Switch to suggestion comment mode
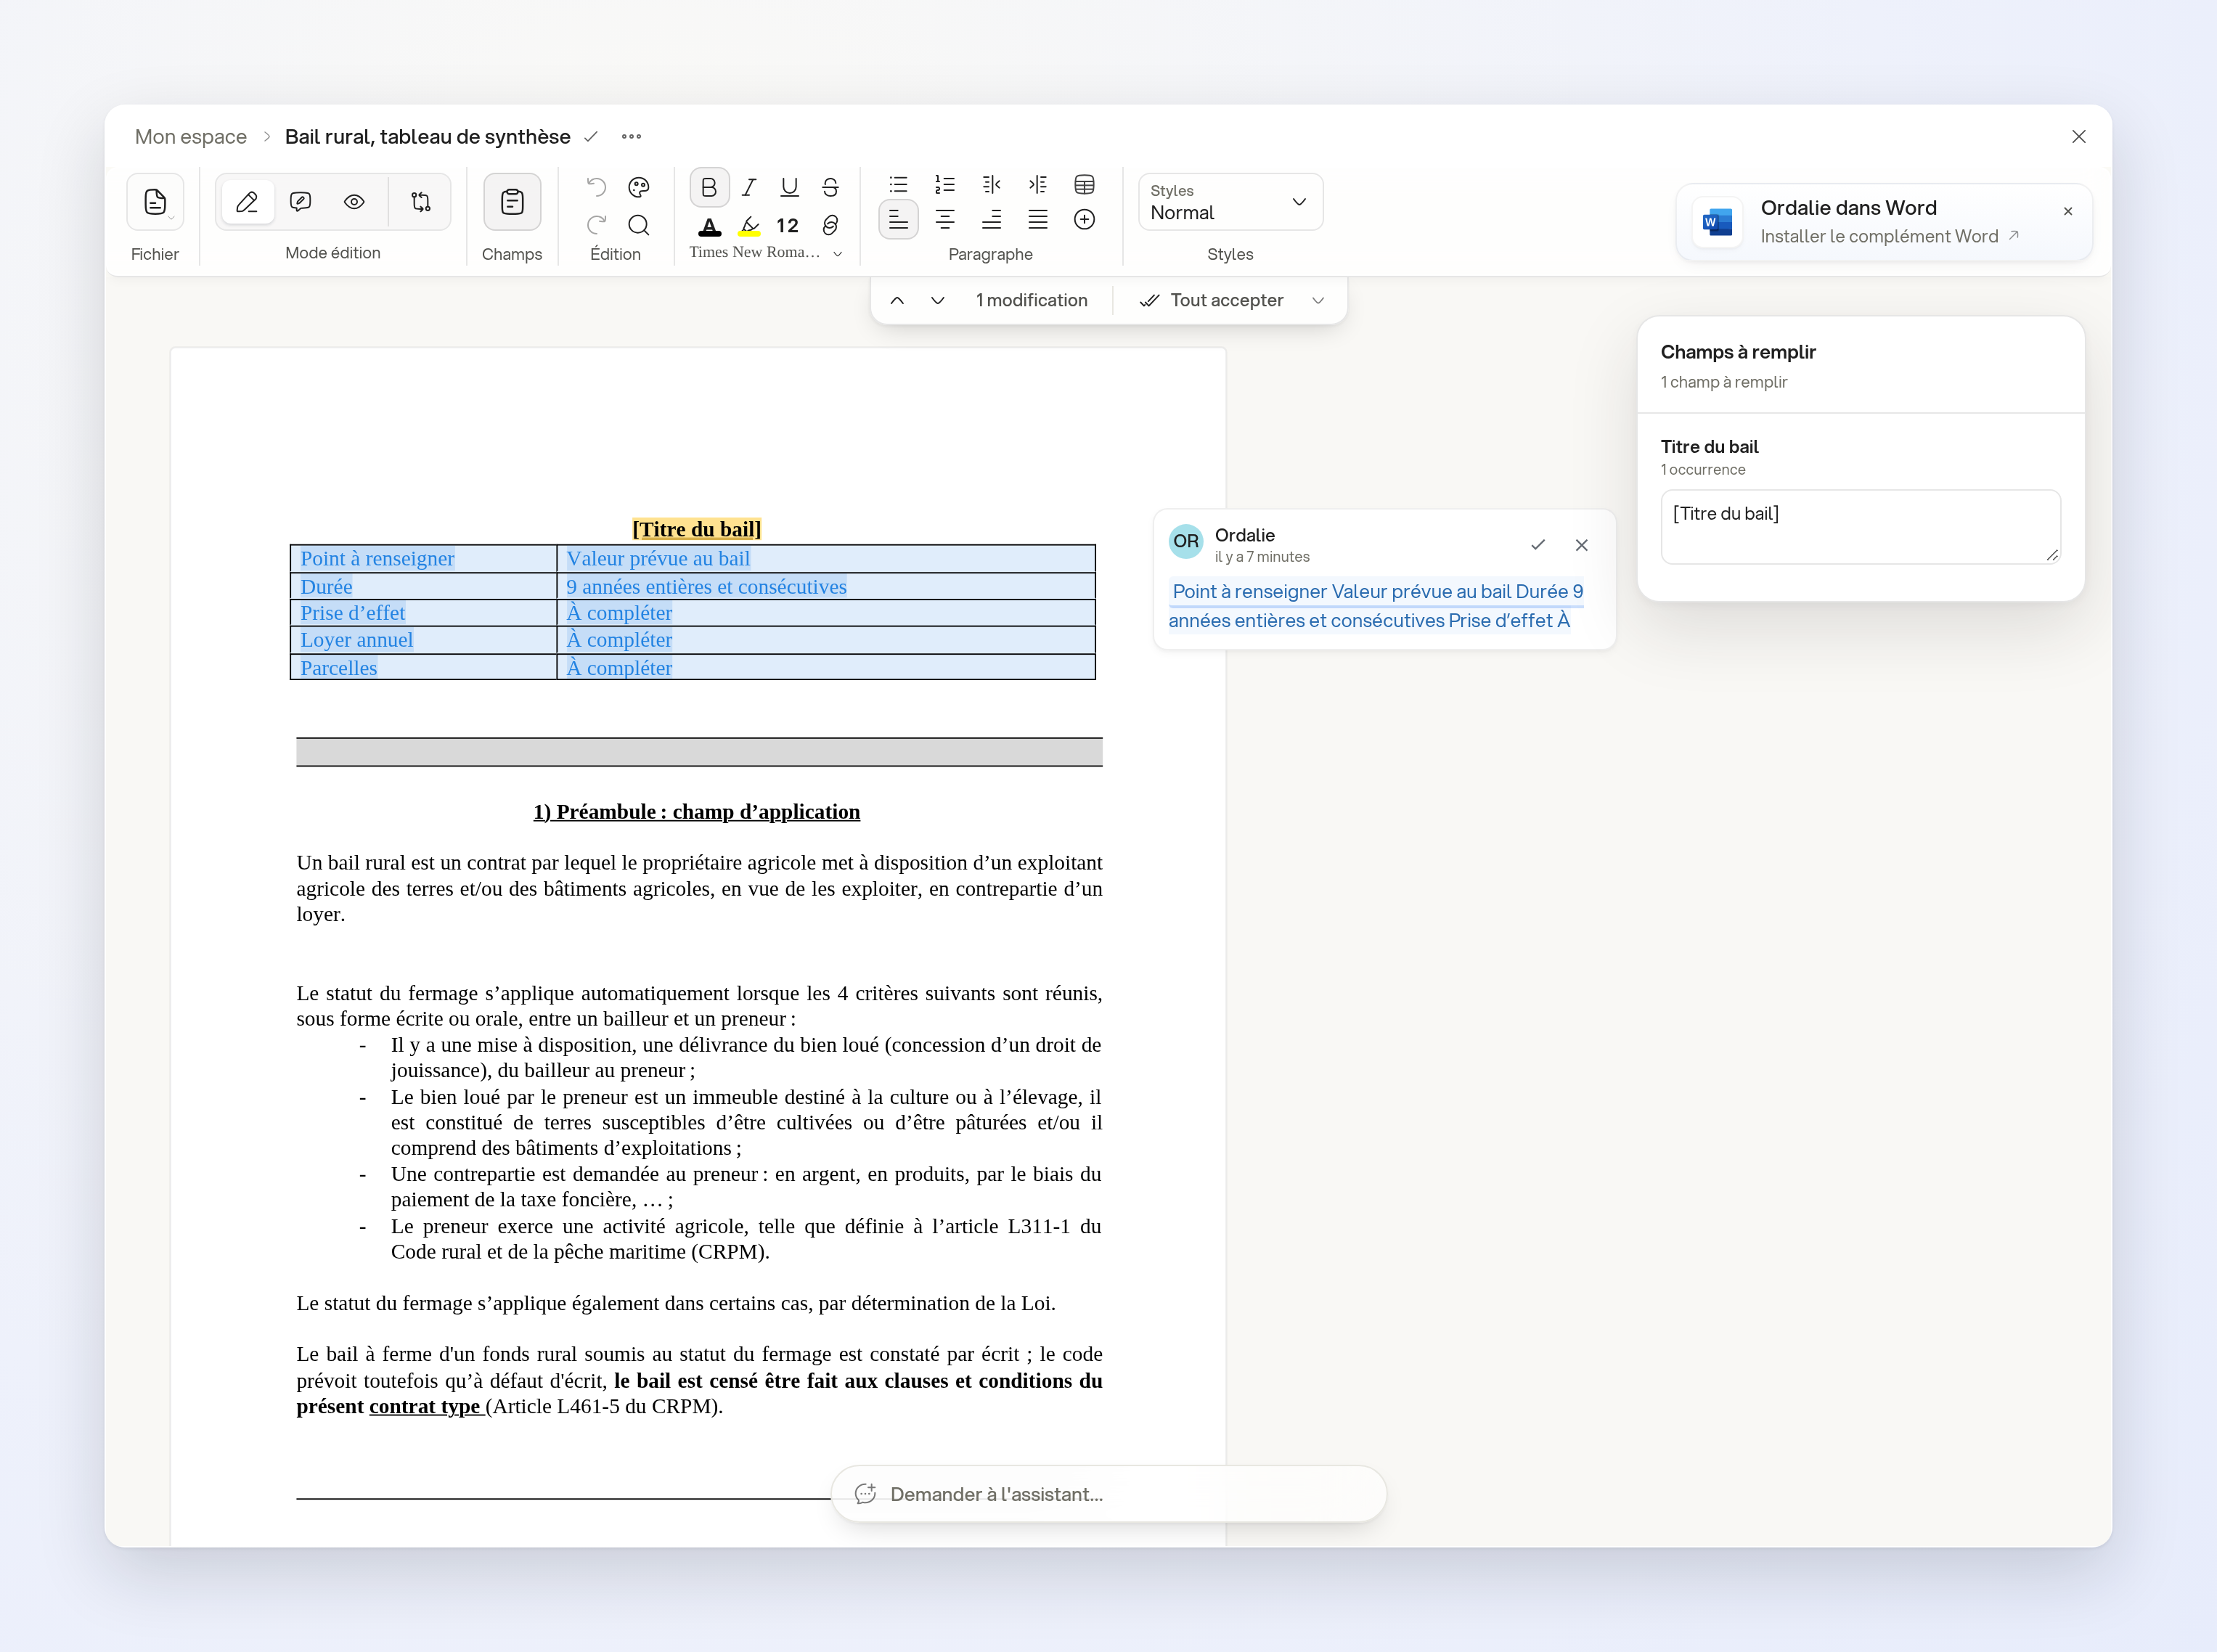2217x1652 pixels. pyautogui.click(x=300, y=202)
